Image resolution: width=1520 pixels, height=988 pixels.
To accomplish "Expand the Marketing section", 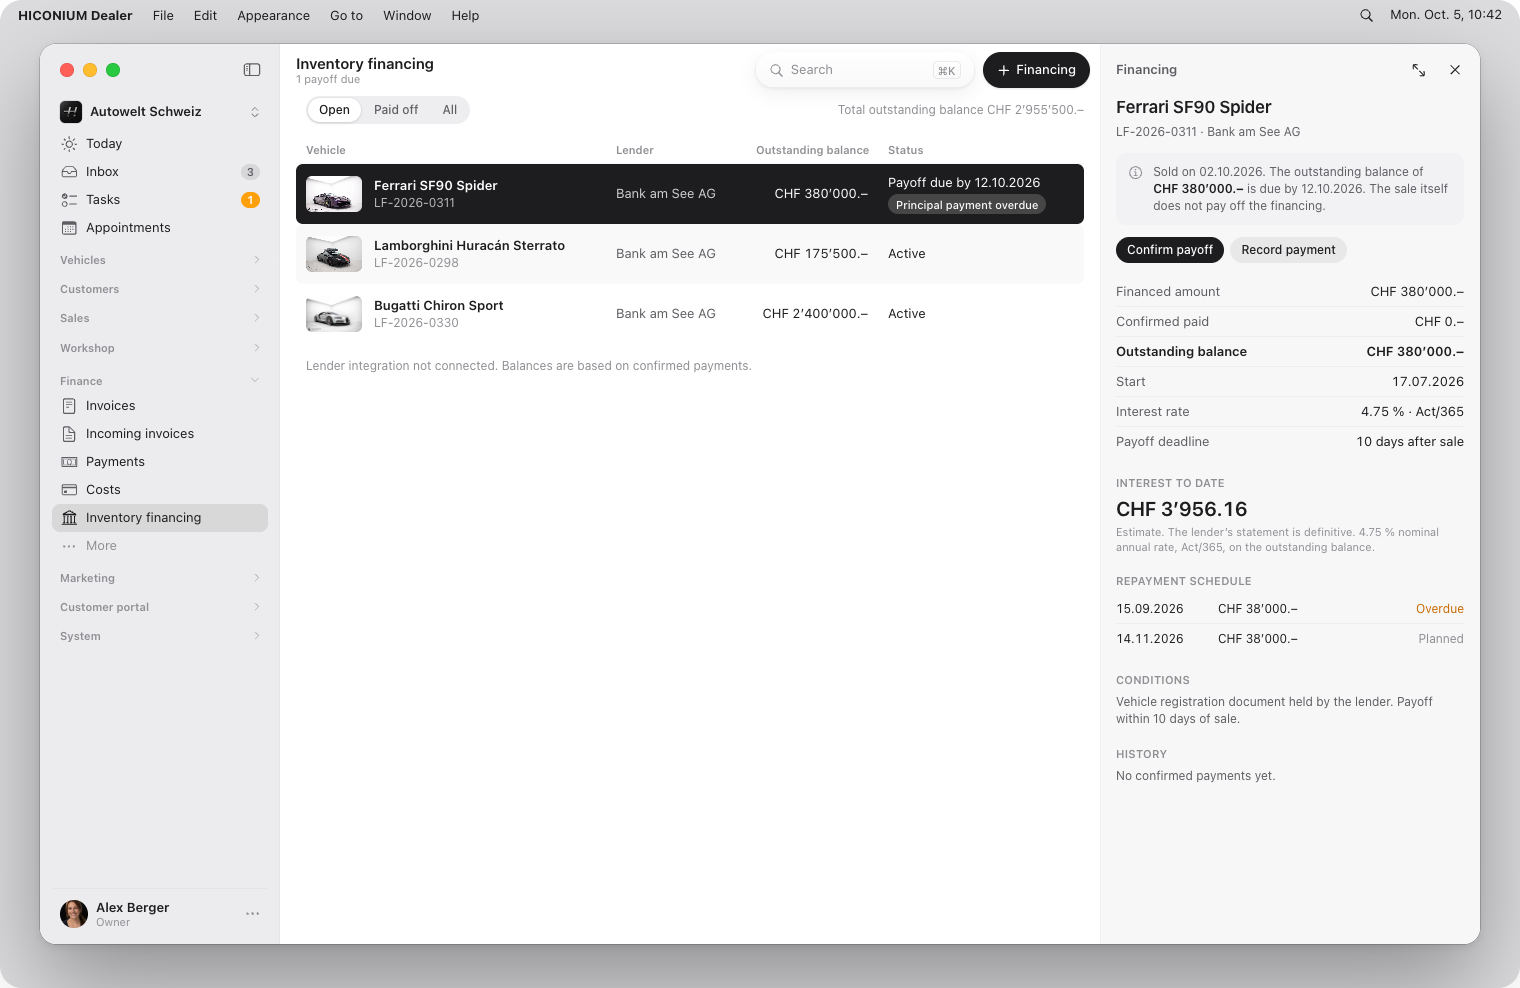I will tap(160, 578).
